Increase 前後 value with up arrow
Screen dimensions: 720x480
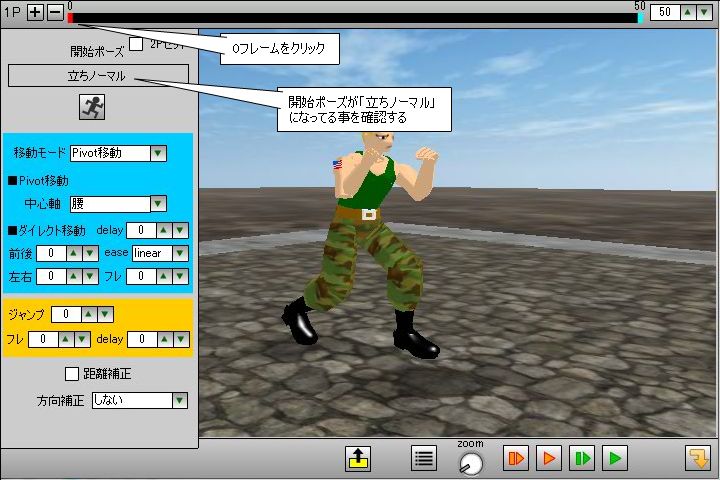(x=74, y=253)
